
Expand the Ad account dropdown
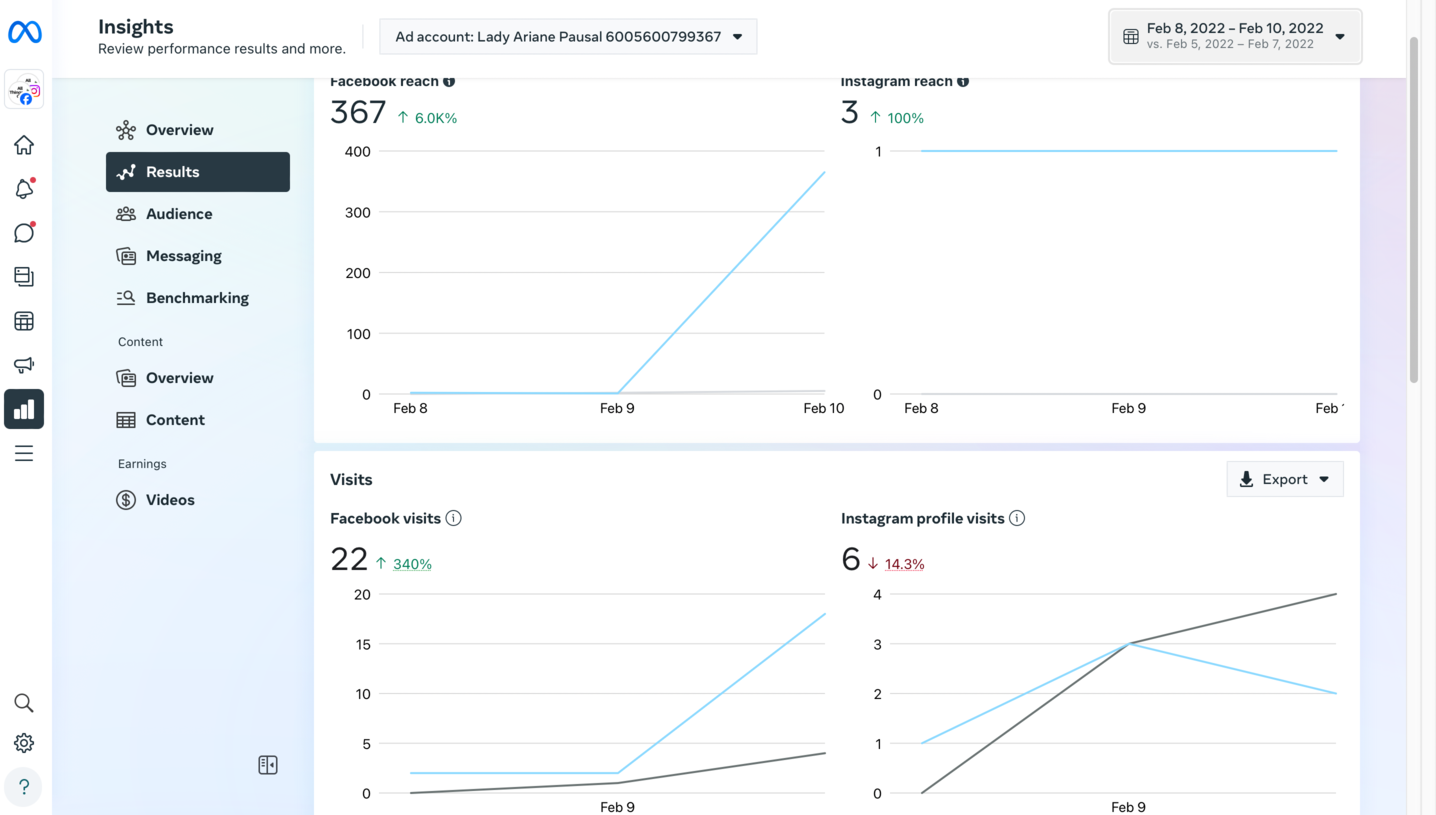coord(568,37)
